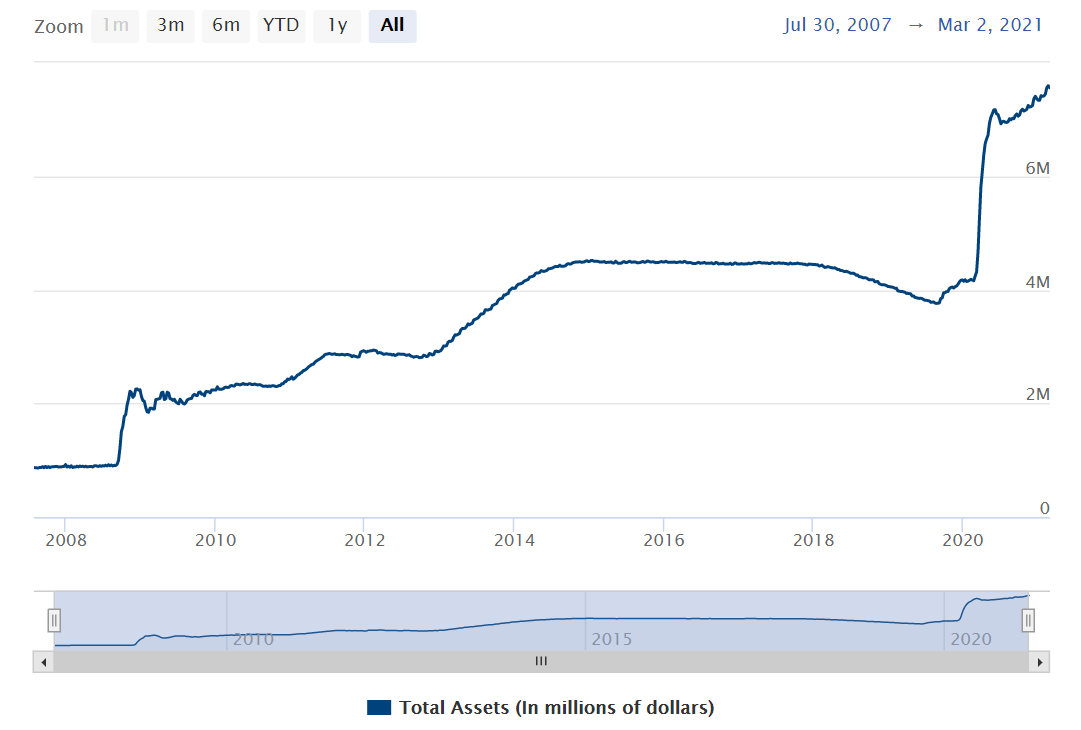Click the 2018 x-axis label

(814, 540)
